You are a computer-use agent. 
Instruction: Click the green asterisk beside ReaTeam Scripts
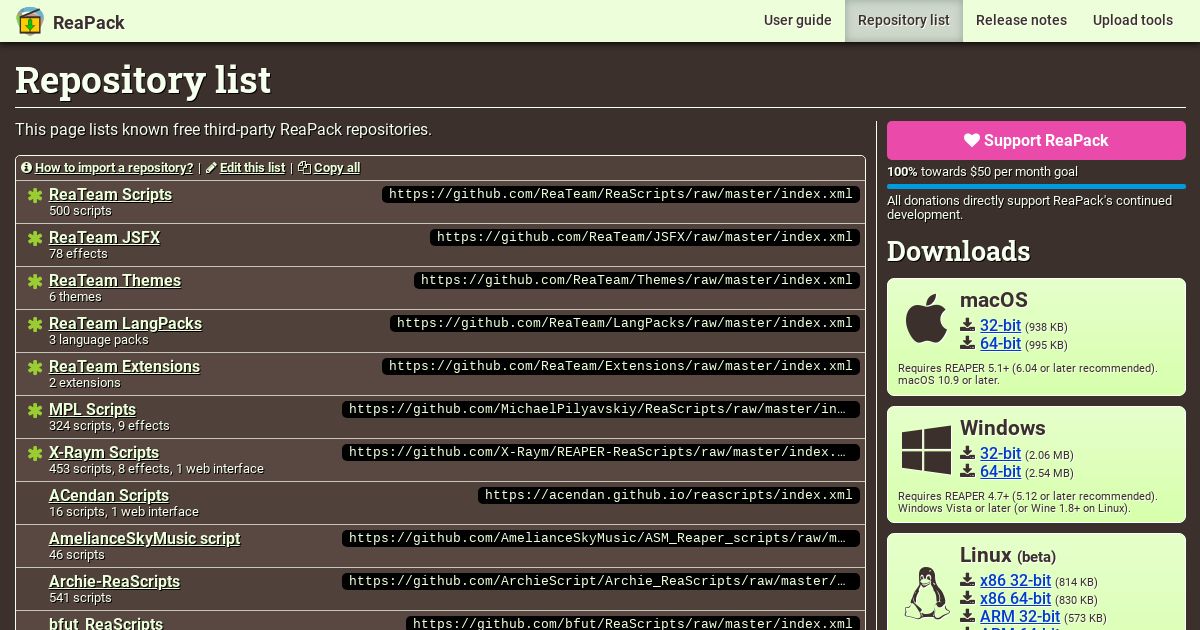(x=35, y=196)
